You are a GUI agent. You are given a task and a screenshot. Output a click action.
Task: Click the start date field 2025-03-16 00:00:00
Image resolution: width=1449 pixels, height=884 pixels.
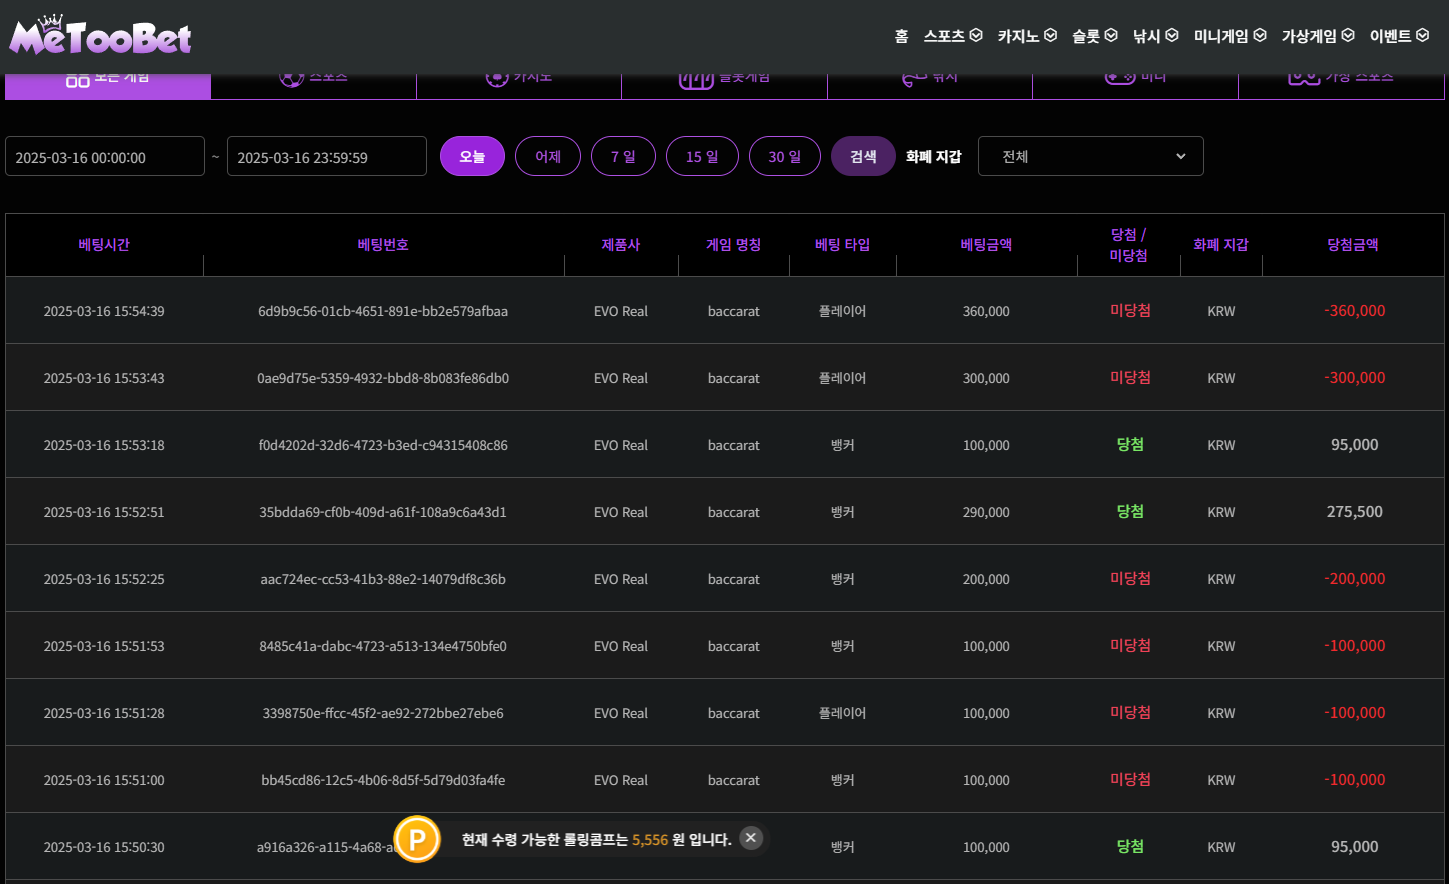click(x=105, y=157)
